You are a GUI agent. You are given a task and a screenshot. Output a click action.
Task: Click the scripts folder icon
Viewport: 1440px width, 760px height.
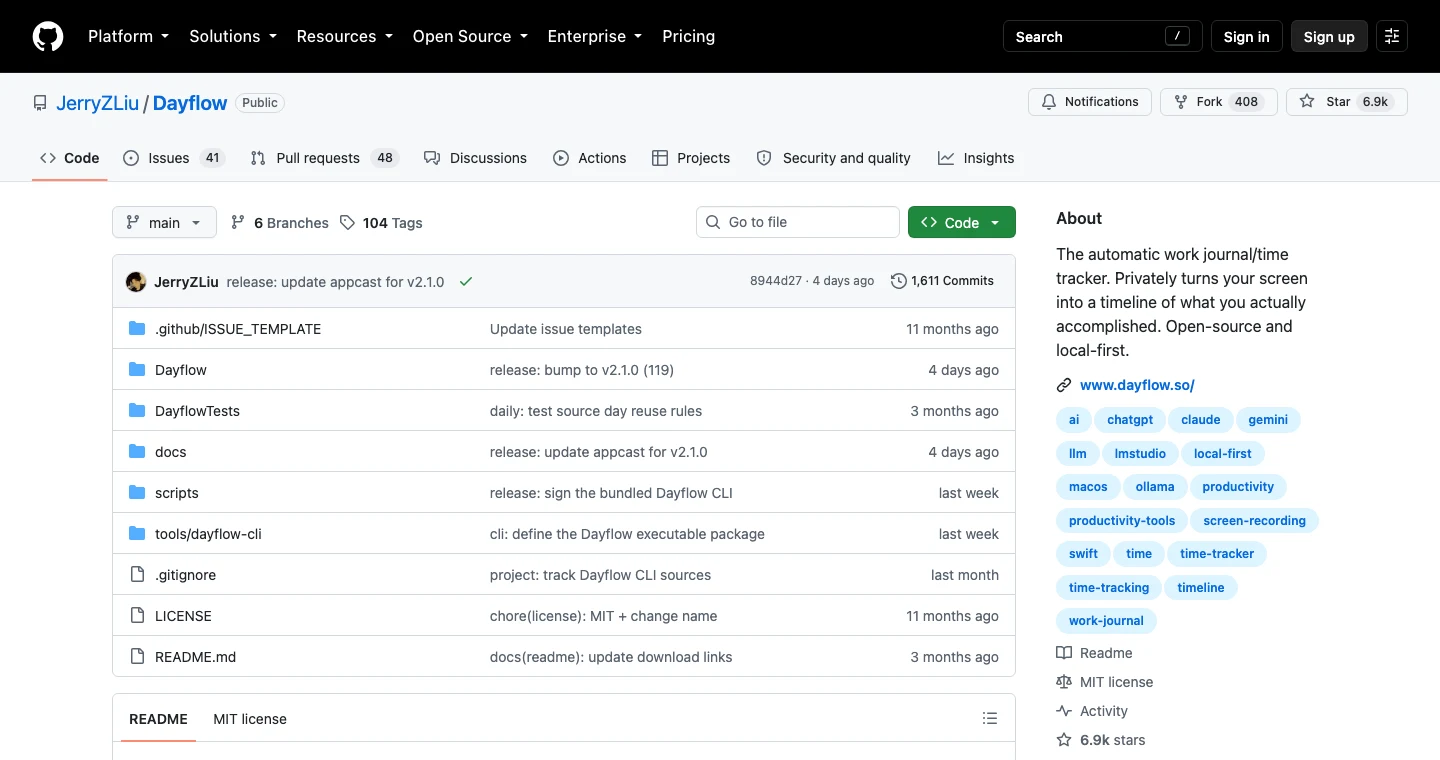click(x=137, y=493)
